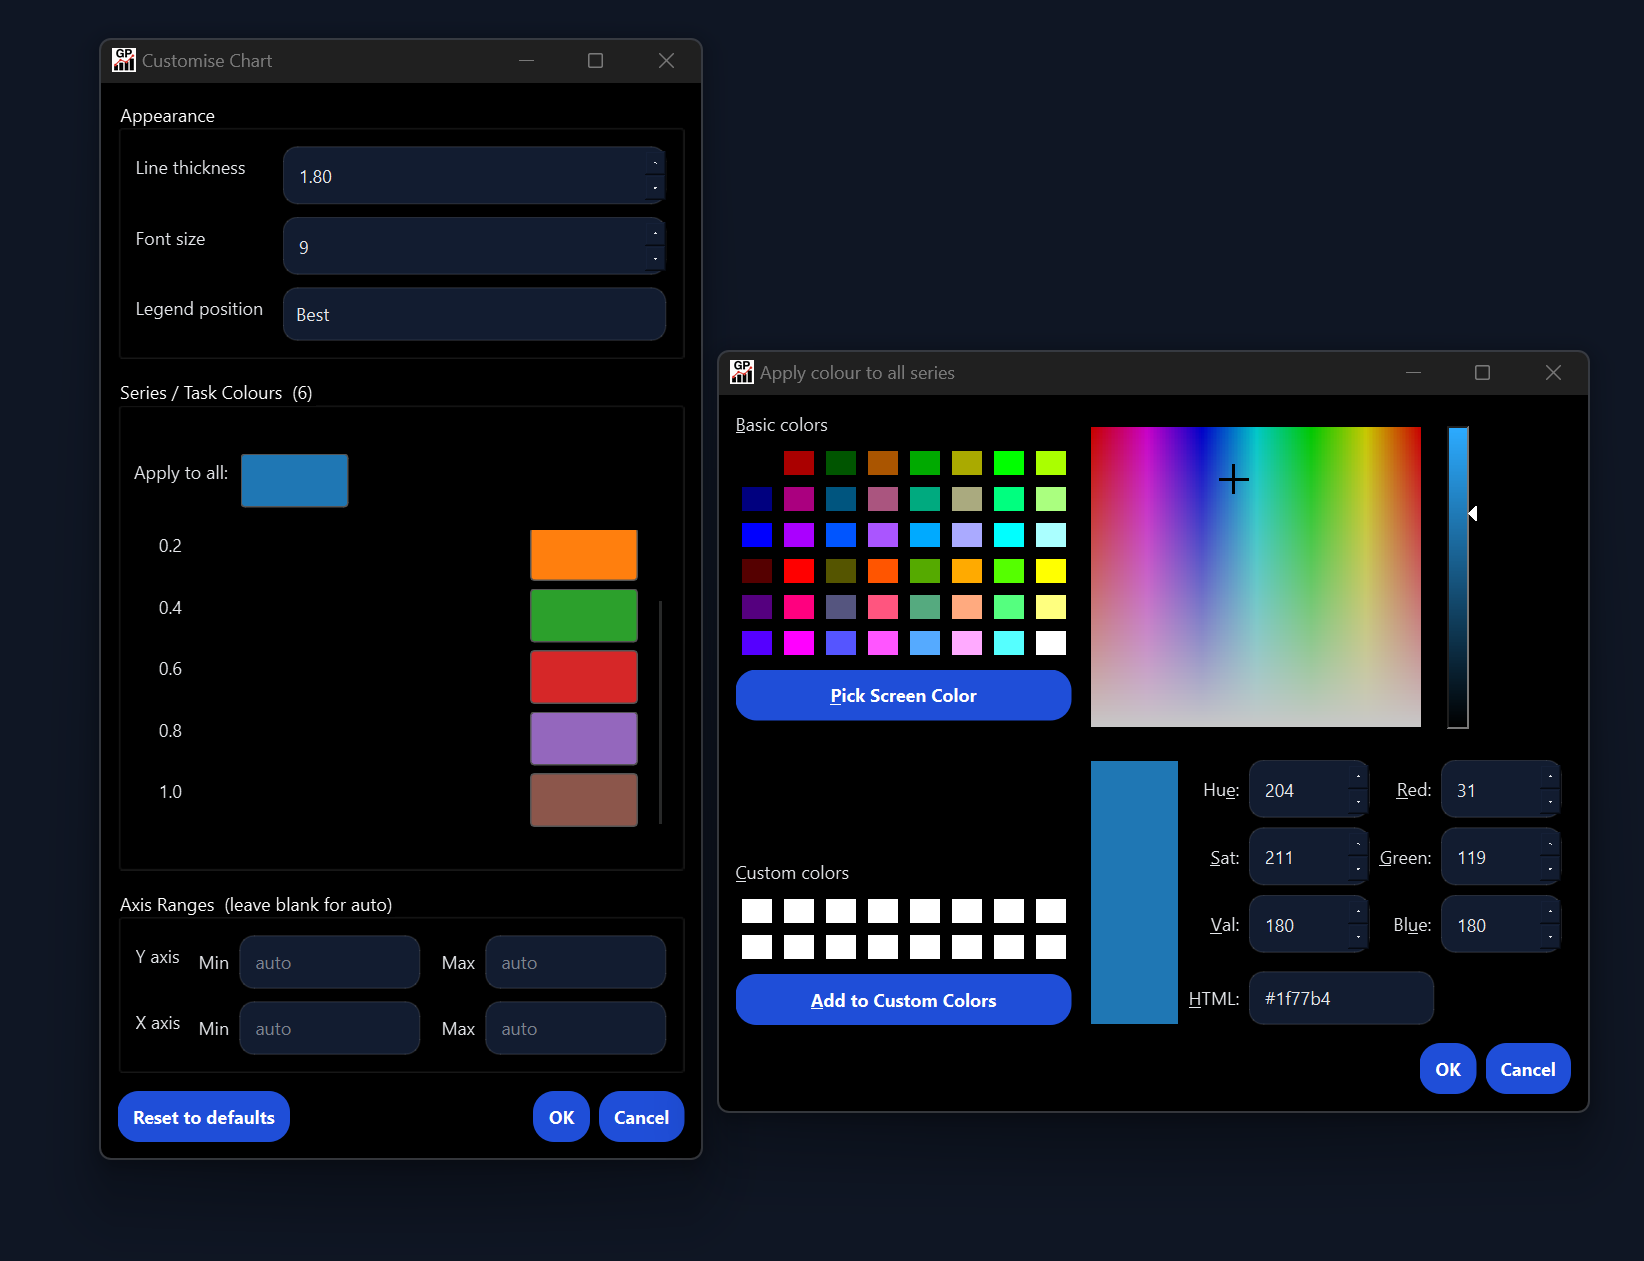
Task: Decrease Font size with down arrow
Action: tap(655, 259)
